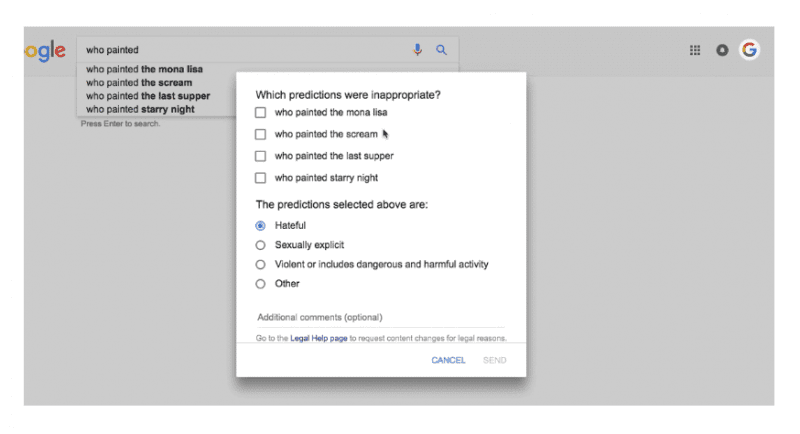800x434 pixels.
Task: Select the Hateful radio option
Action: coord(260,225)
